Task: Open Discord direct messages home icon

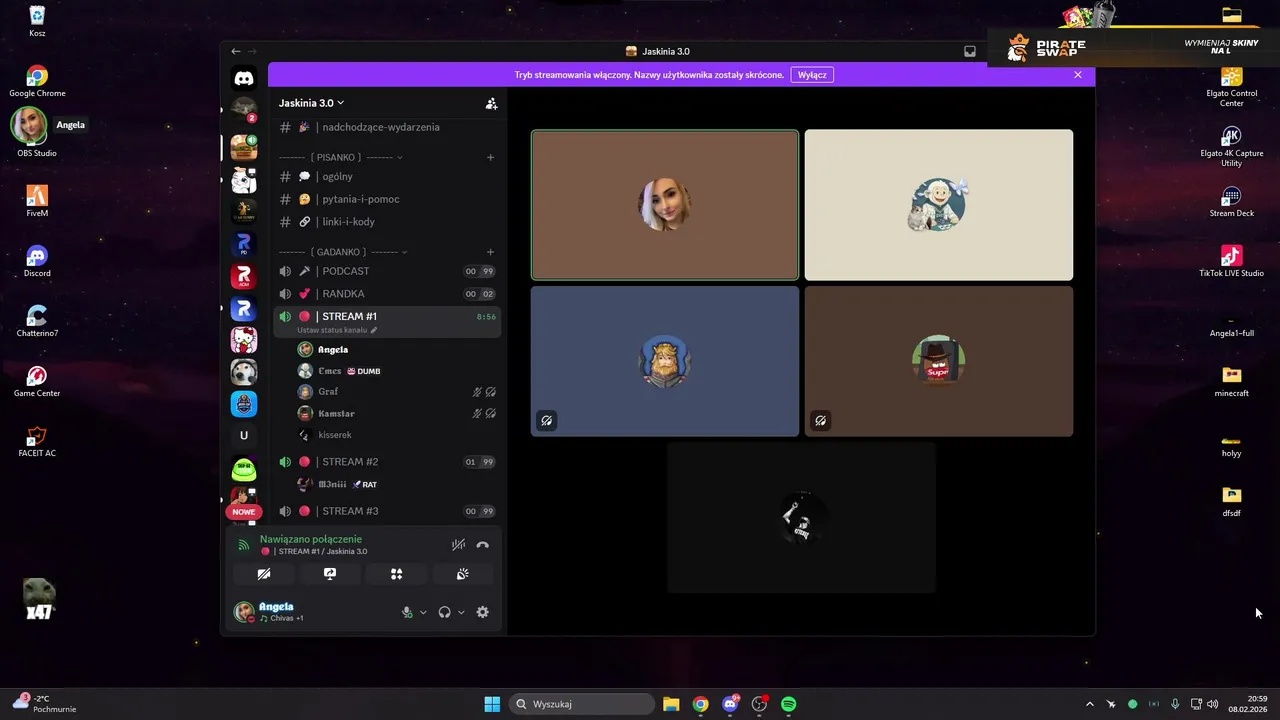Action: point(243,78)
